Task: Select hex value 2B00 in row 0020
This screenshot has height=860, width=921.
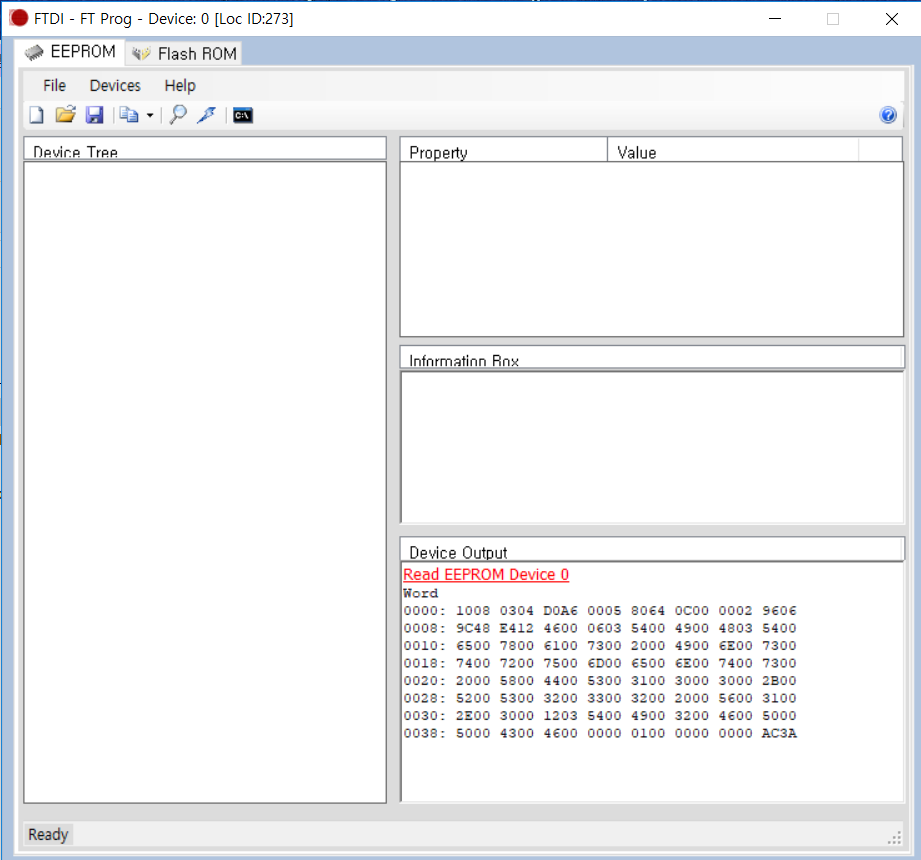Action: pyautogui.click(x=779, y=681)
